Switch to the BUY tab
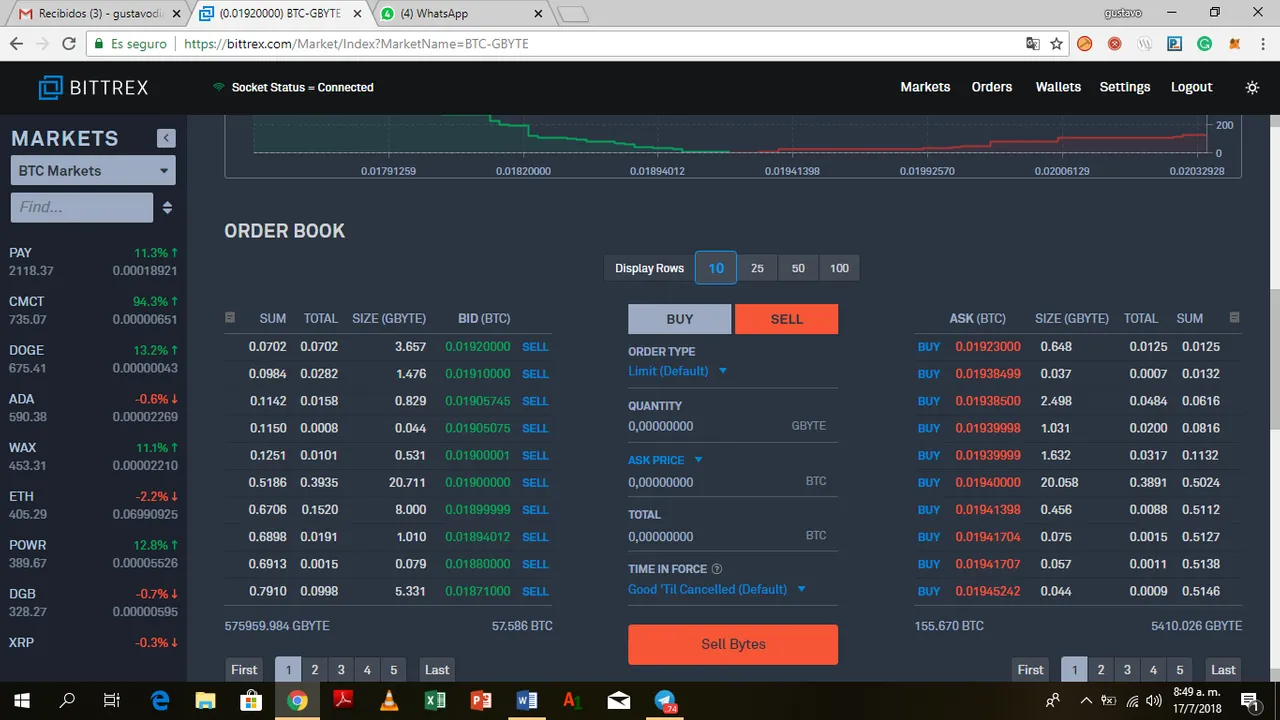The width and height of the screenshot is (1280, 720). pos(680,319)
